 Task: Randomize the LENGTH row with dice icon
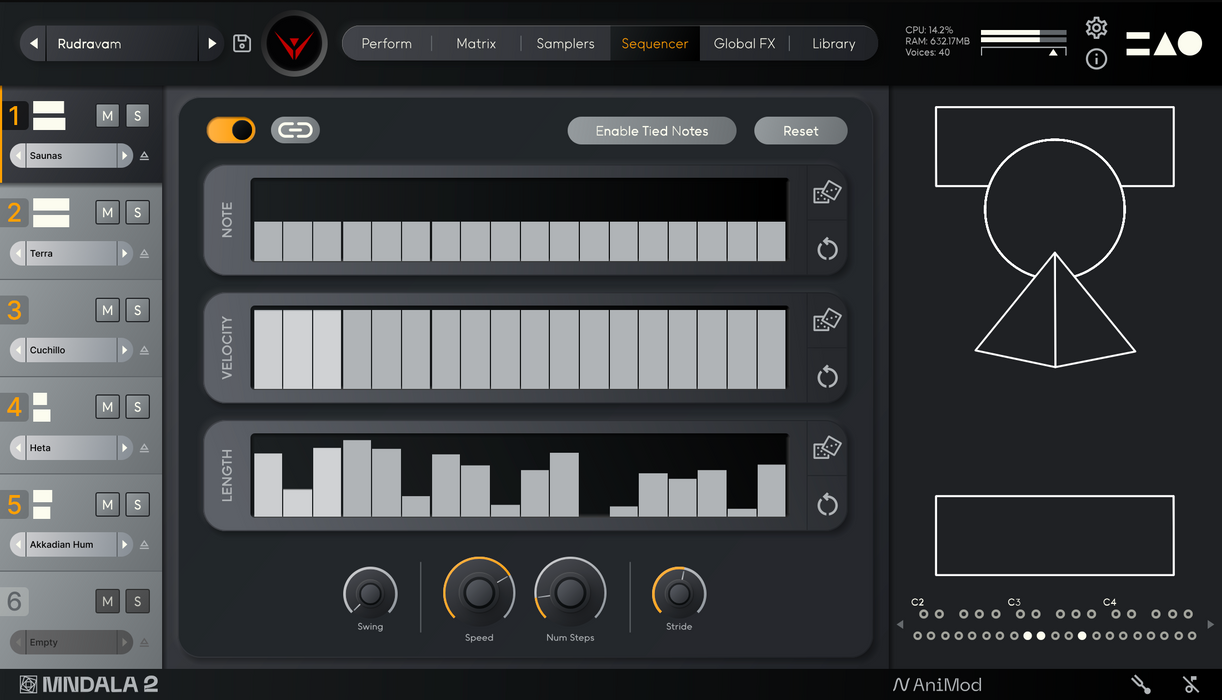827,448
